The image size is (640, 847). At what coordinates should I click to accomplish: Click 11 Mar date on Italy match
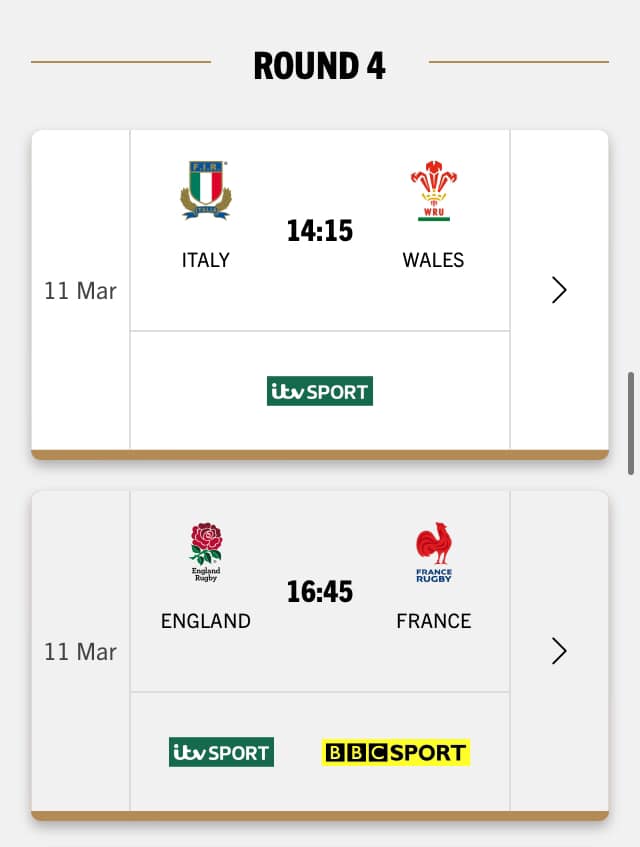[80, 291]
